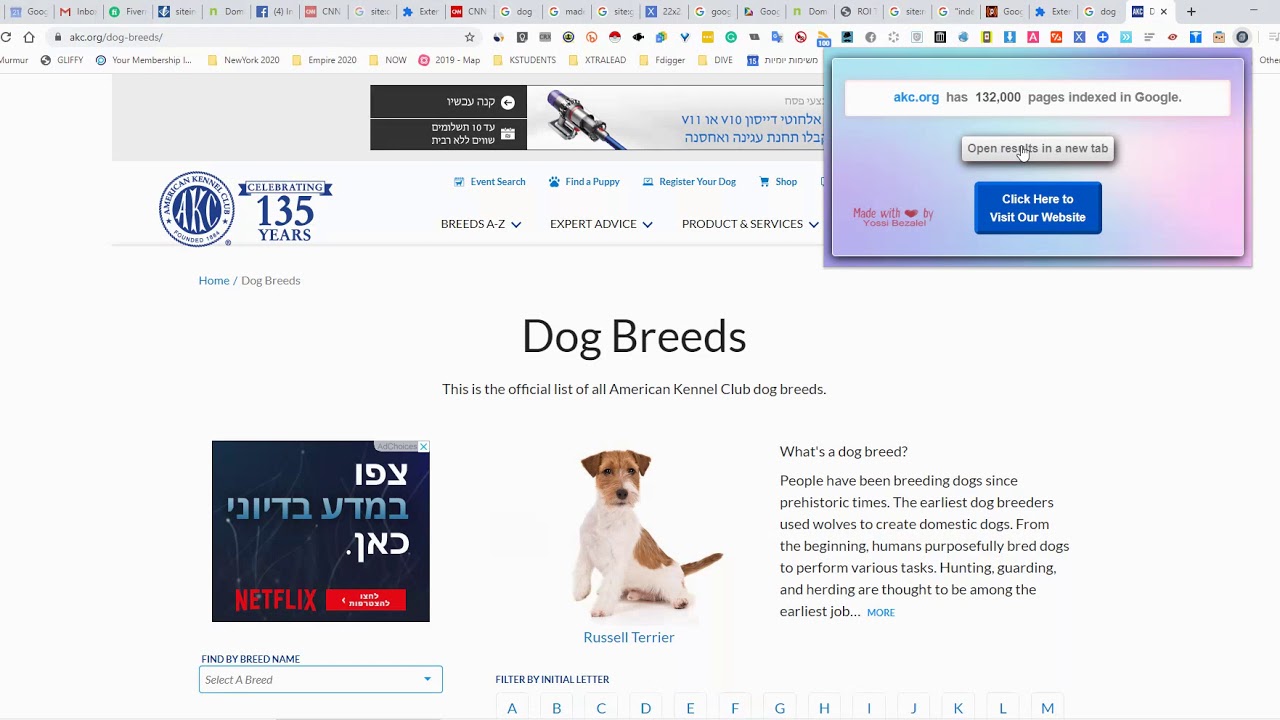Click the RSS feed extension icon with 100 badge
The height and width of the screenshot is (720, 1280).
pos(823,39)
